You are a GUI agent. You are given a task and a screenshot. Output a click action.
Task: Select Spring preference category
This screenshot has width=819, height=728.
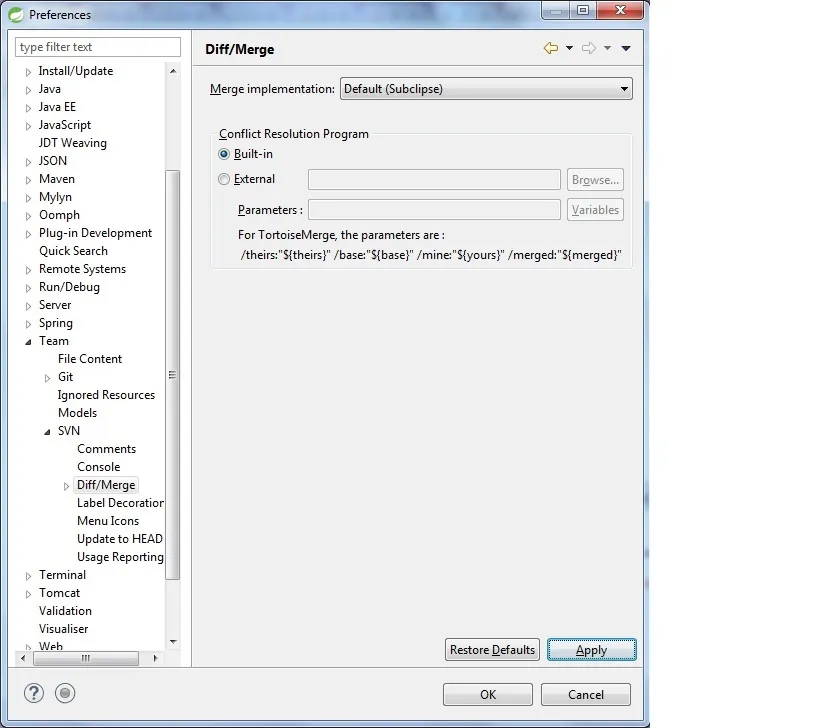click(56, 323)
